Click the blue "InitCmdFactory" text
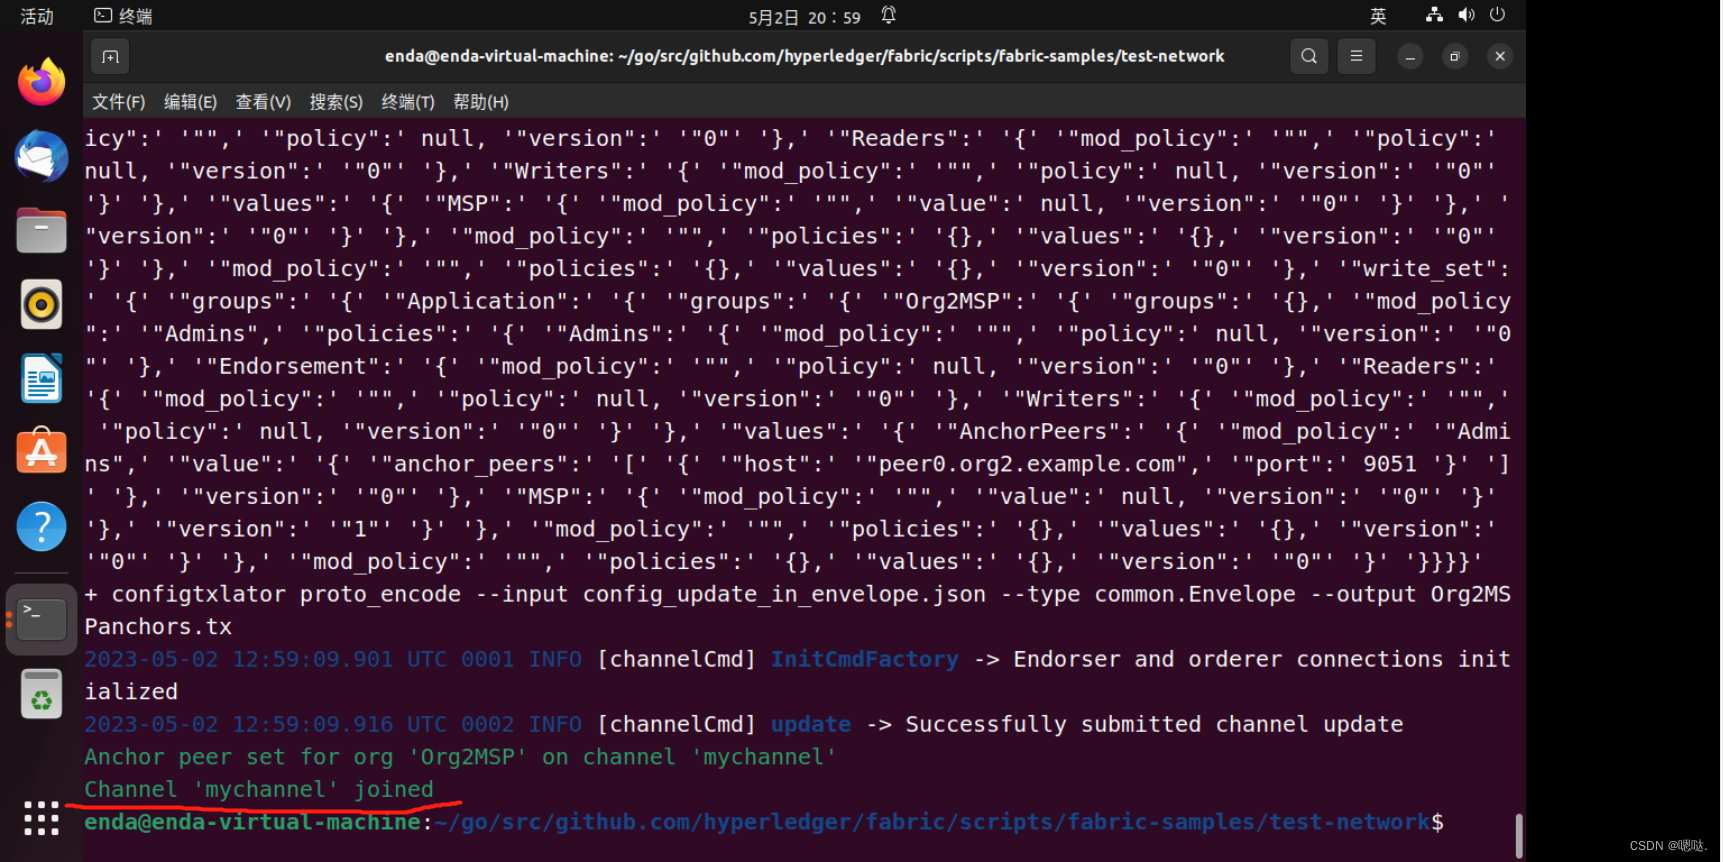This screenshot has height=862, width=1723. tap(864, 659)
